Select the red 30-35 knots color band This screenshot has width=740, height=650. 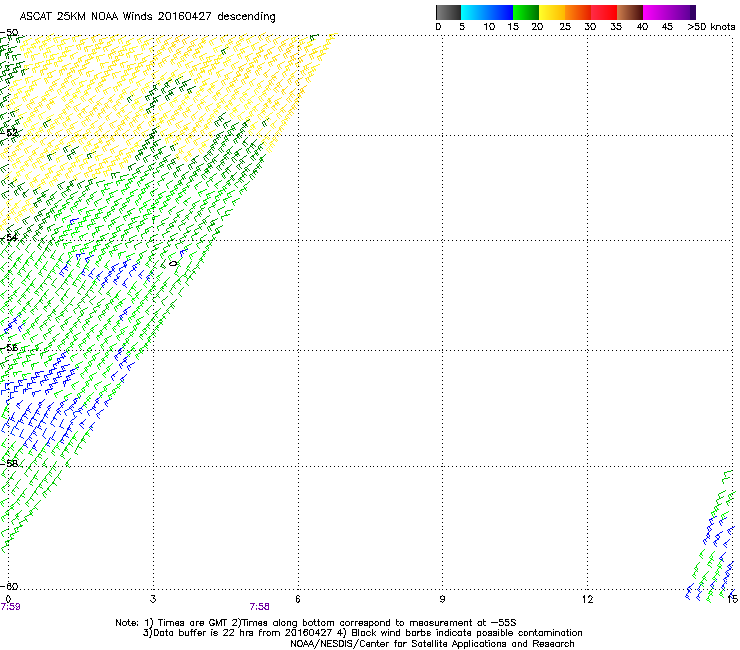(x=604, y=12)
